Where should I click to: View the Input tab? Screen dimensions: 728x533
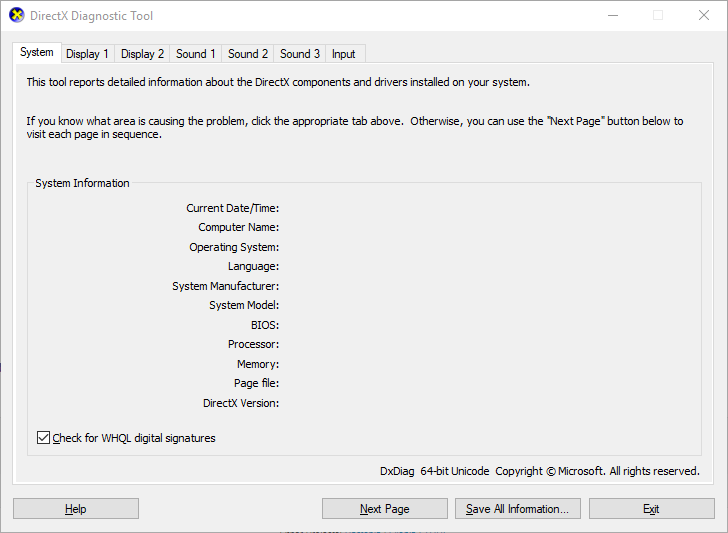tap(344, 54)
